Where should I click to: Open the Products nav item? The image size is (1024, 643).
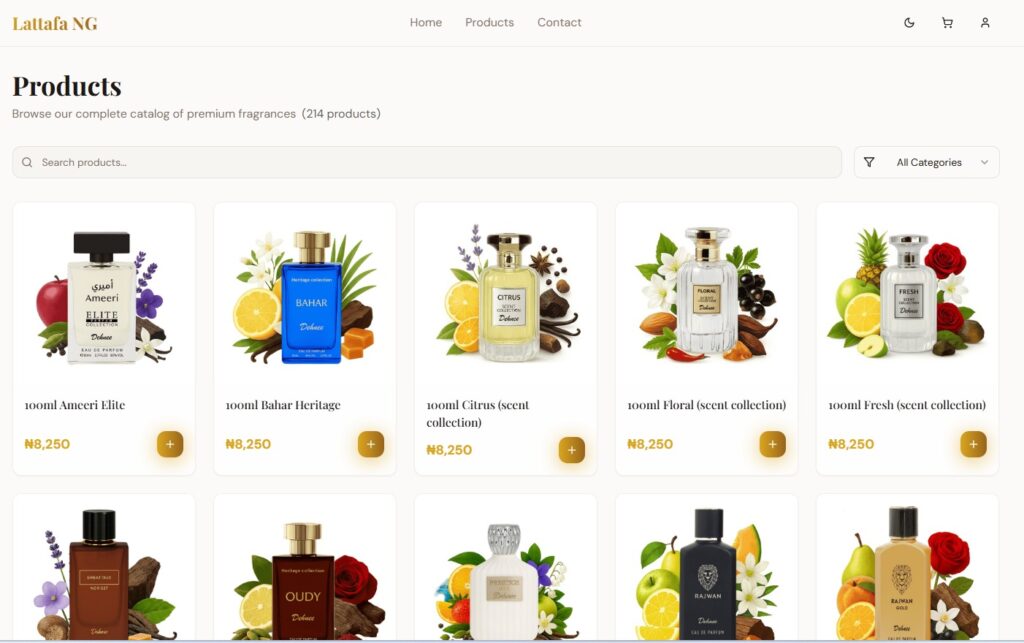pyautogui.click(x=489, y=22)
